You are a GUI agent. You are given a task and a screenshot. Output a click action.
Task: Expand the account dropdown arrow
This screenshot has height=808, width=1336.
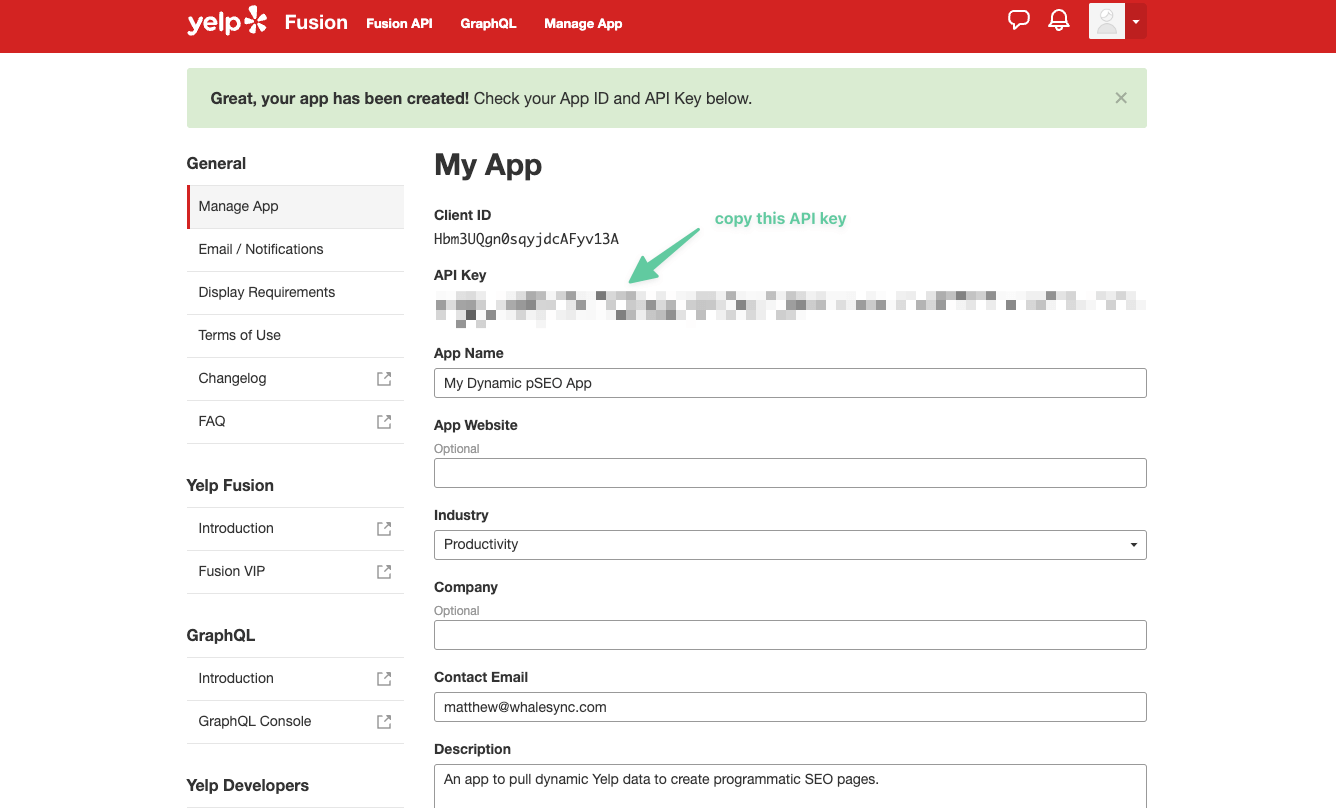[1136, 21]
